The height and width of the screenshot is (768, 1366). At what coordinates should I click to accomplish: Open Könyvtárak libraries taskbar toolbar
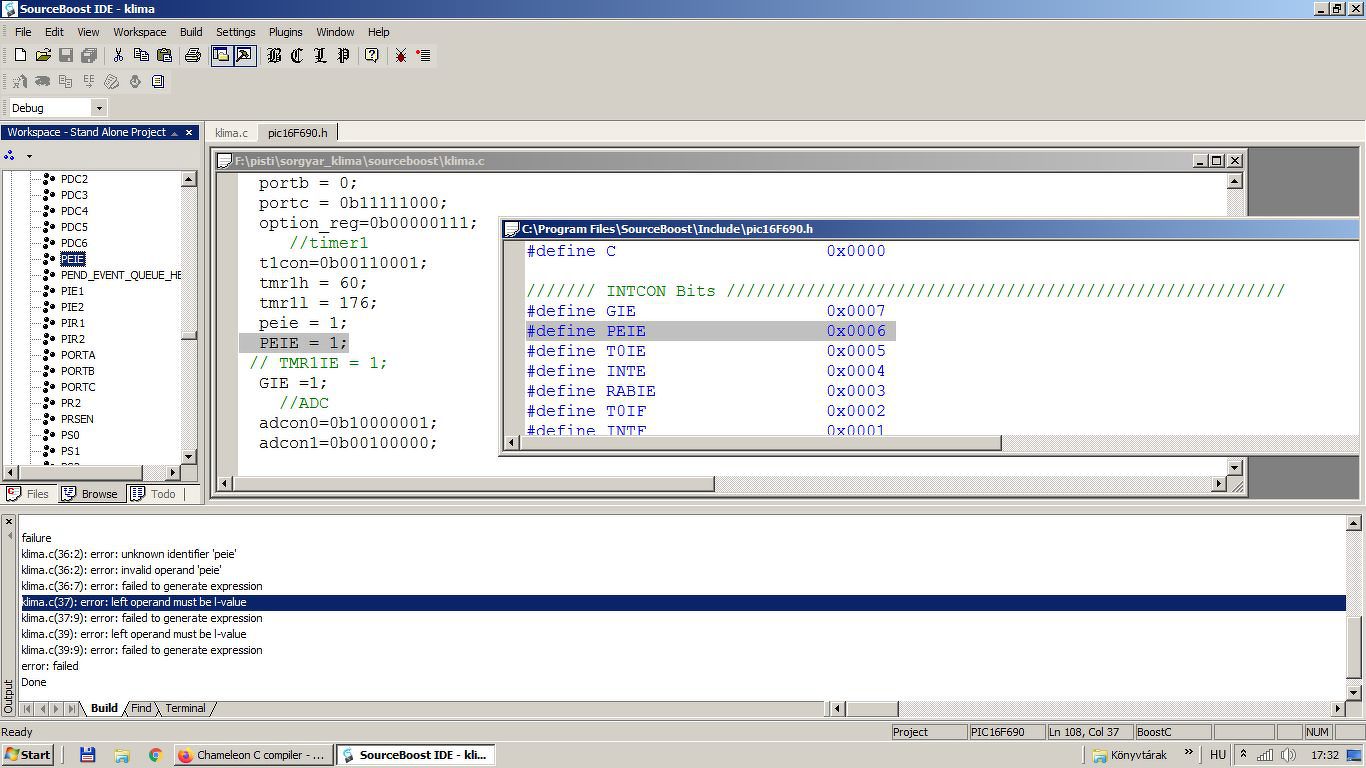[1130, 755]
